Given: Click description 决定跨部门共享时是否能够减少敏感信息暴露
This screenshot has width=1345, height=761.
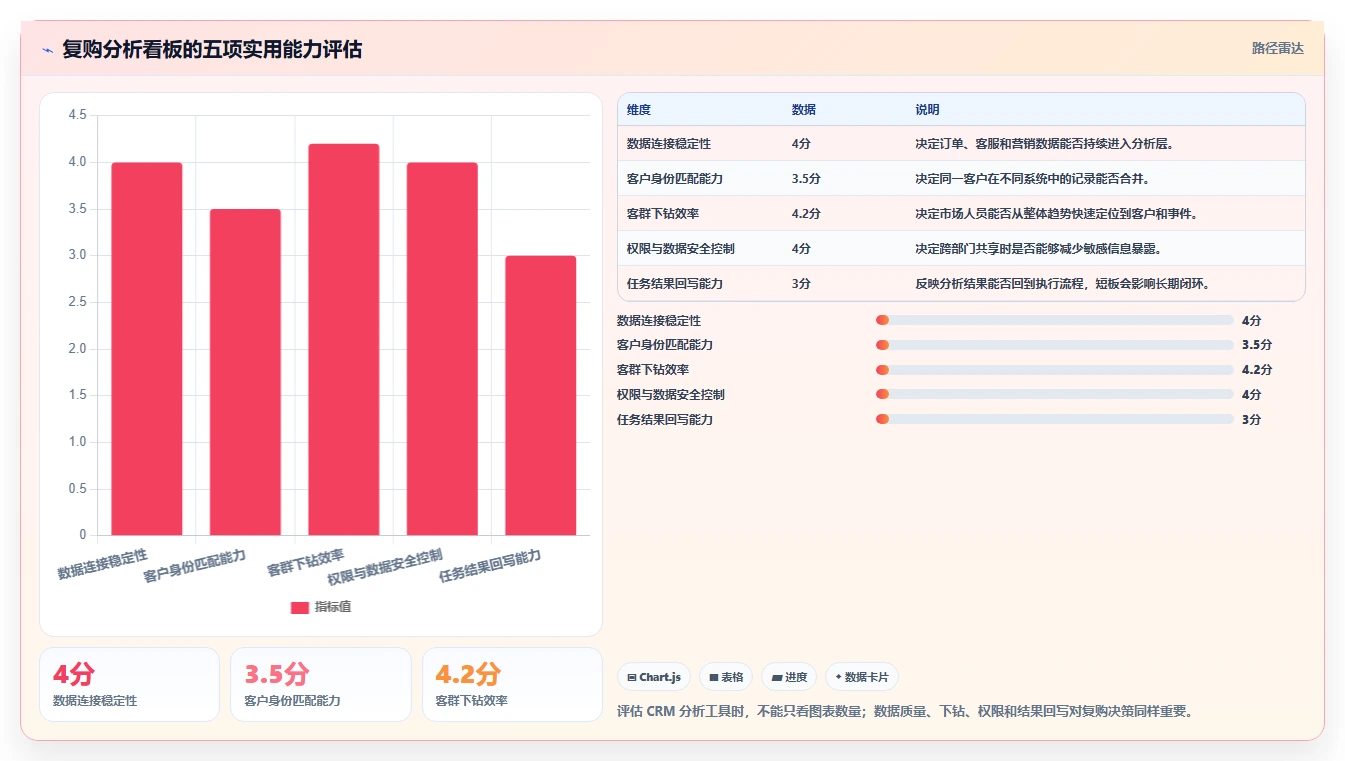Looking at the screenshot, I should pyautogui.click(x=1038, y=249).
